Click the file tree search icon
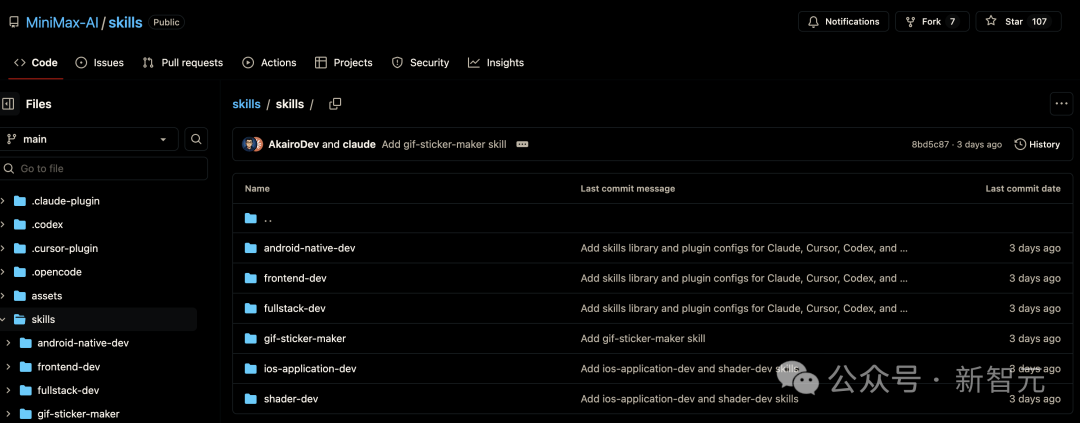The width and height of the screenshot is (1080, 423). coord(197,139)
